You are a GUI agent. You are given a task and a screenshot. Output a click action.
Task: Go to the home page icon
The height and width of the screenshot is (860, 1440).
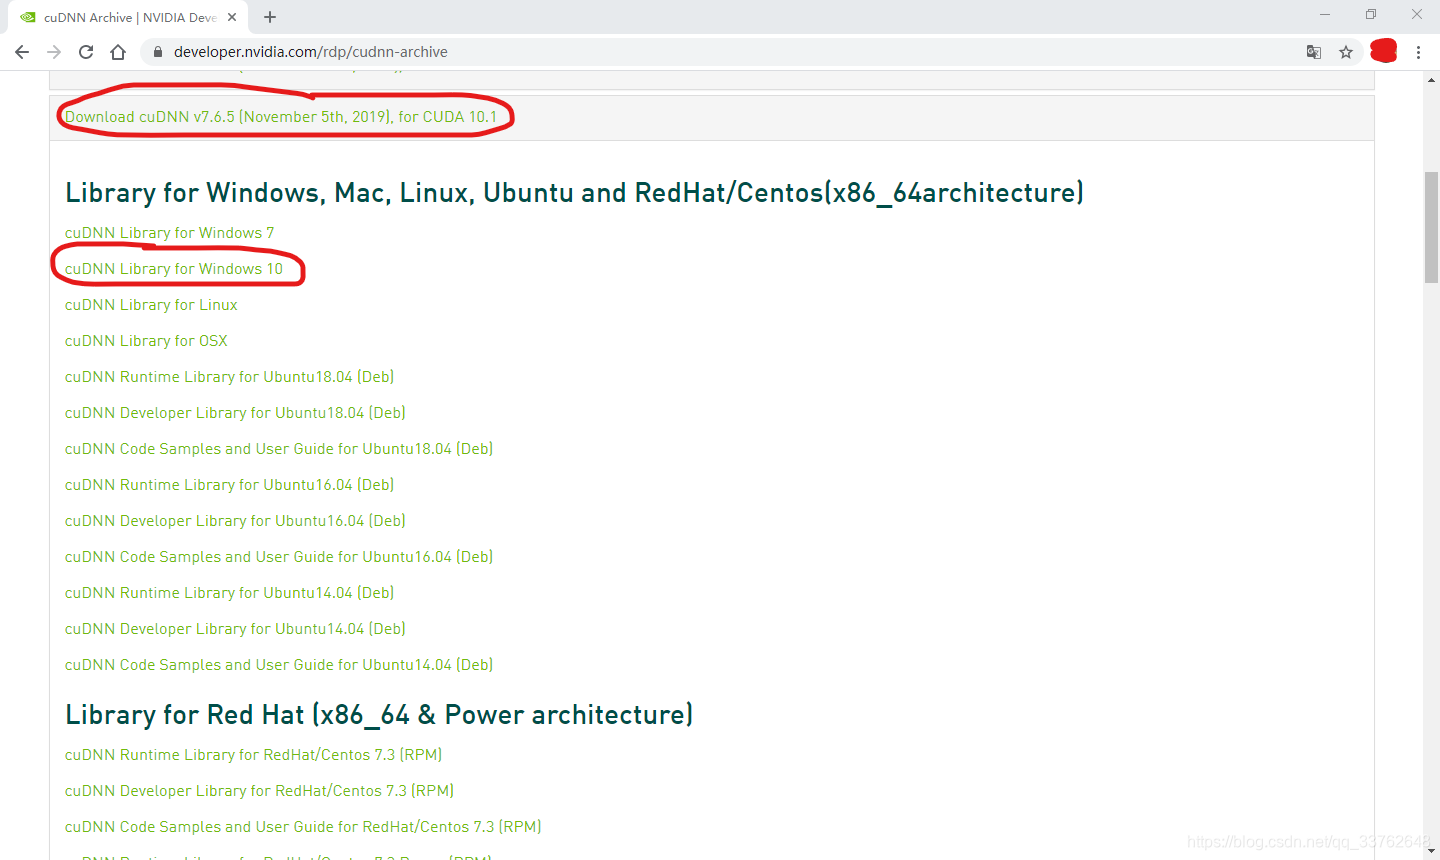[118, 52]
